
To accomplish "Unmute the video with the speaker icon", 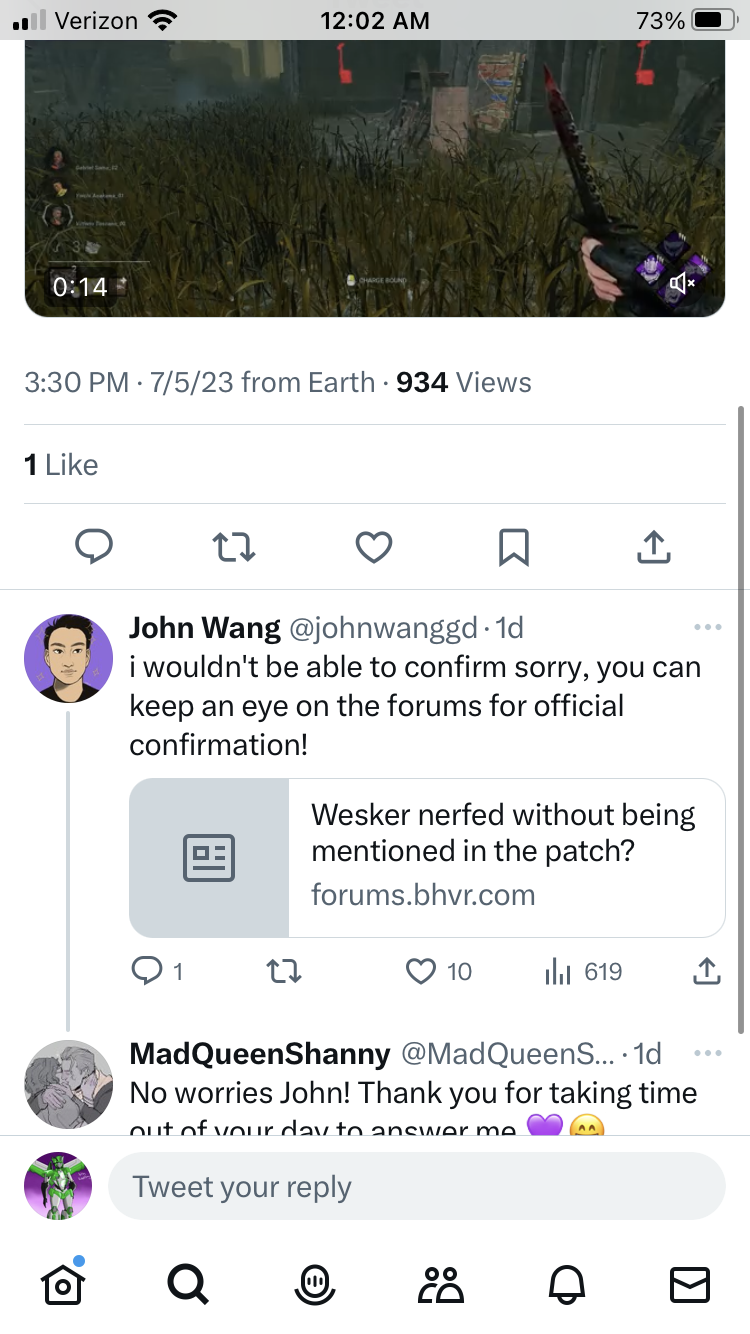I will pyautogui.click(x=682, y=284).
